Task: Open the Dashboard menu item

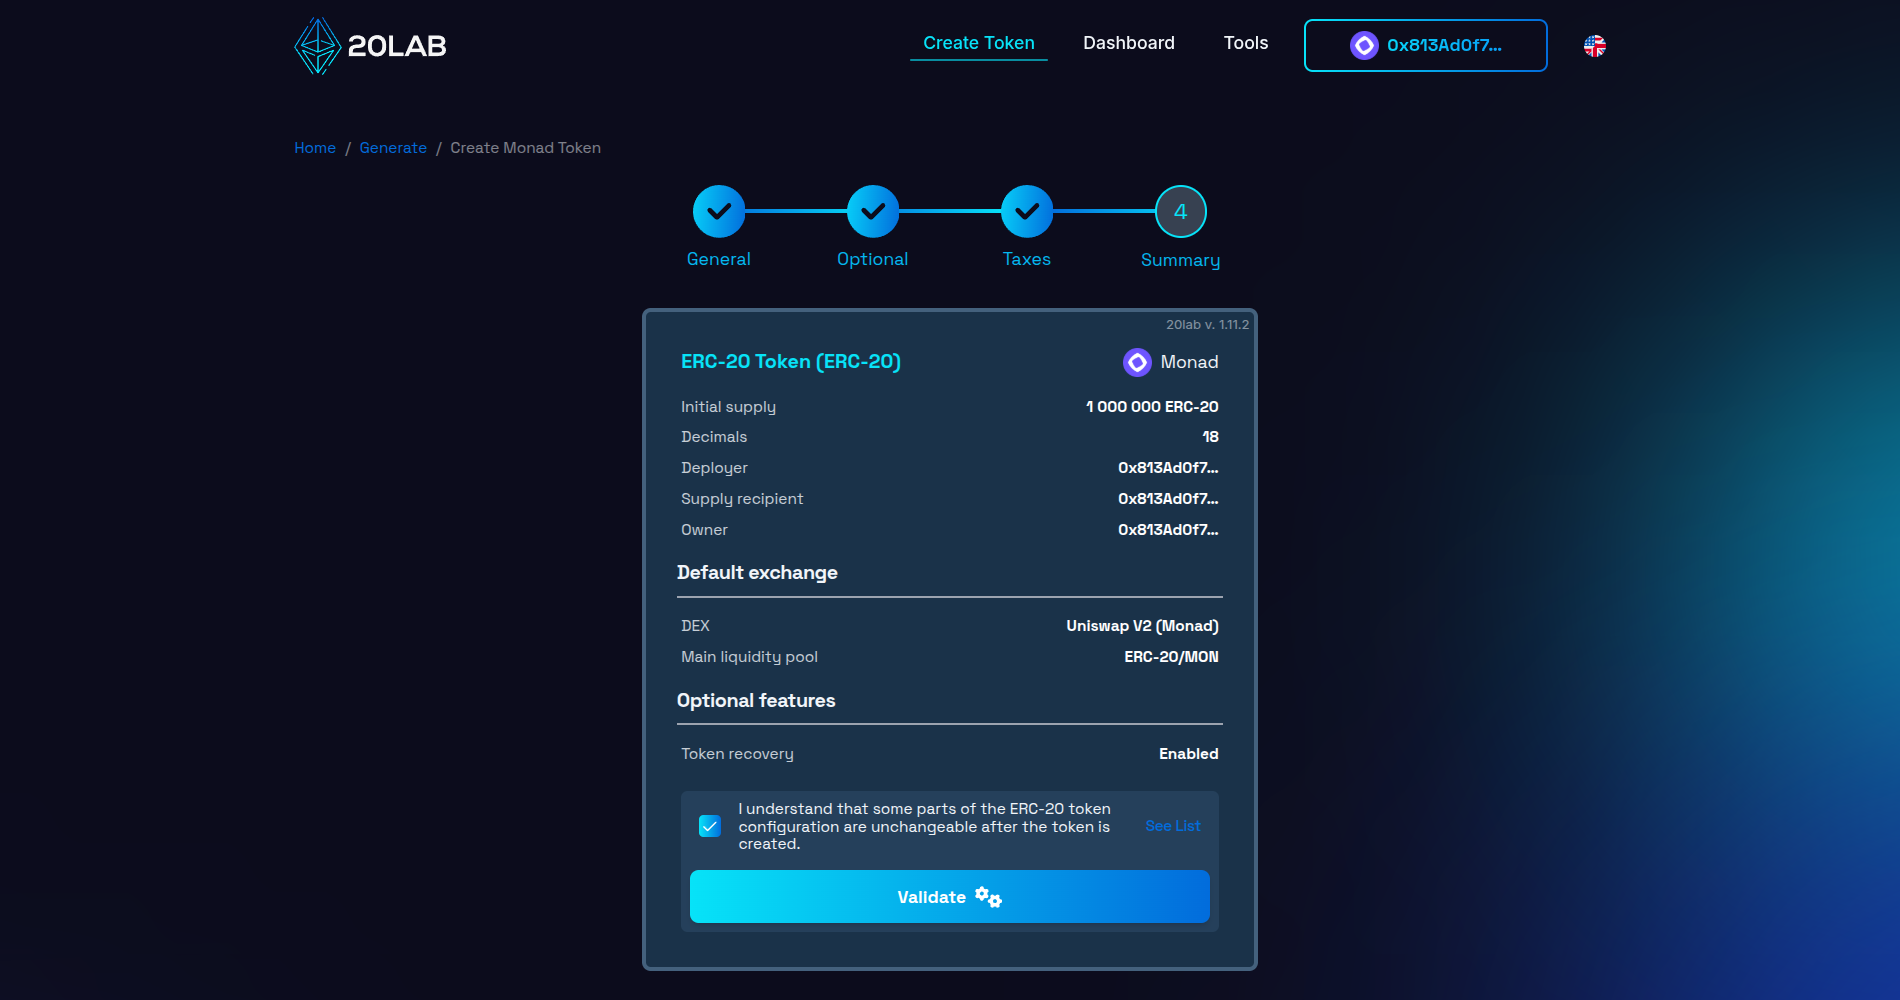Action: tap(1129, 43)
